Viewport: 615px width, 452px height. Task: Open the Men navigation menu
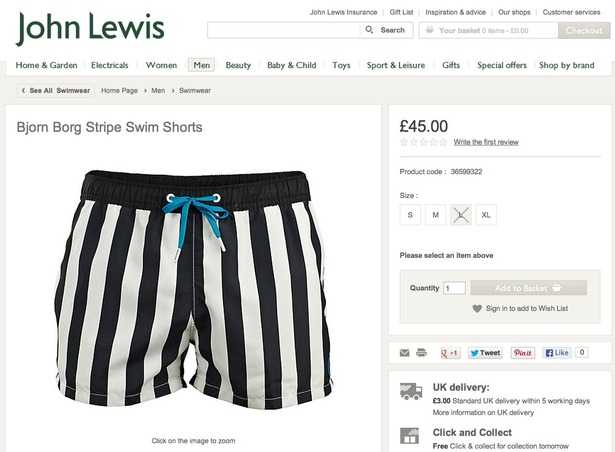pos(201,65)
